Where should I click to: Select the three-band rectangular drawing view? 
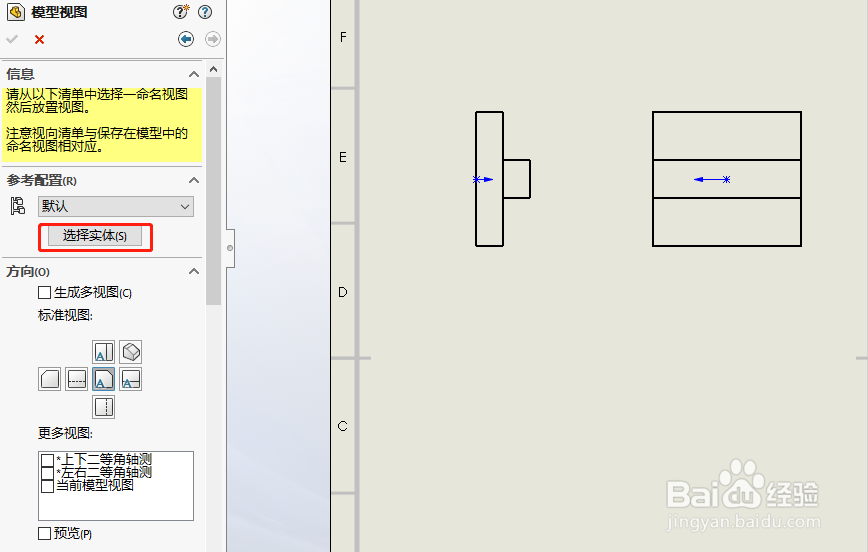[727, 179]
